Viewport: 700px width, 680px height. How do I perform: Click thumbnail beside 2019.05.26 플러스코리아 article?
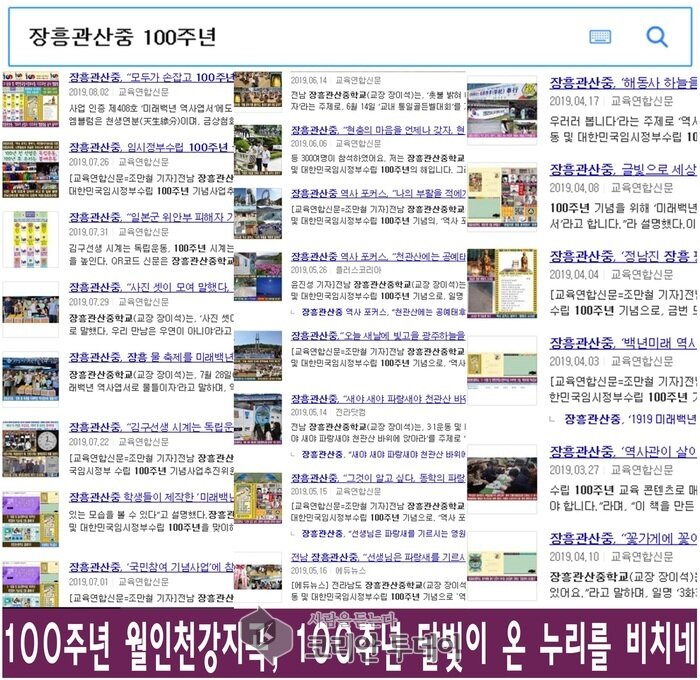click(x=258, y=276)
